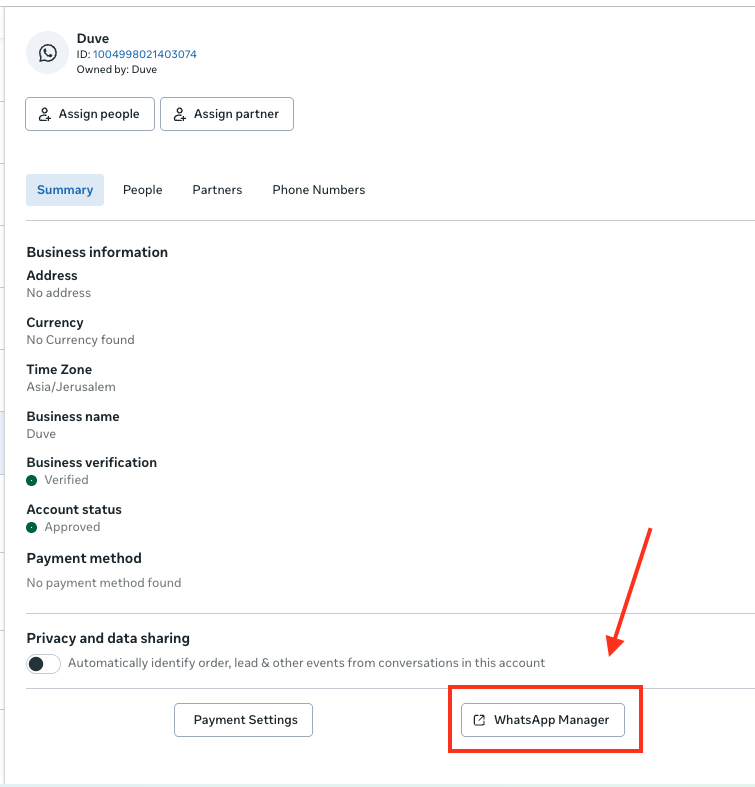
Task: Click the Duve account name heading
Action: tap(93, 39)
